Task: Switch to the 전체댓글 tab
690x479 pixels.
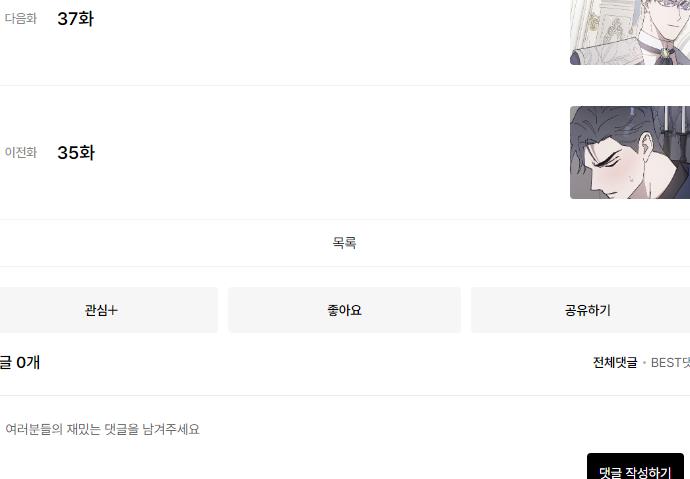Action: [x=615, y=362]
